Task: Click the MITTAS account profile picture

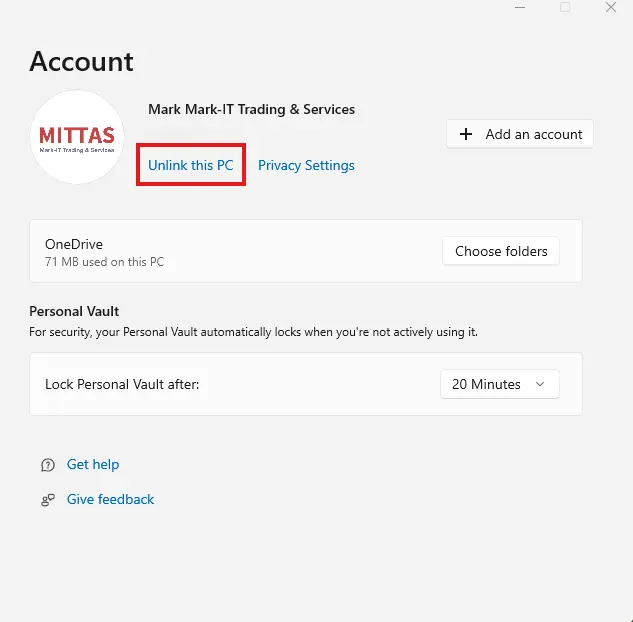Action: 77,137
